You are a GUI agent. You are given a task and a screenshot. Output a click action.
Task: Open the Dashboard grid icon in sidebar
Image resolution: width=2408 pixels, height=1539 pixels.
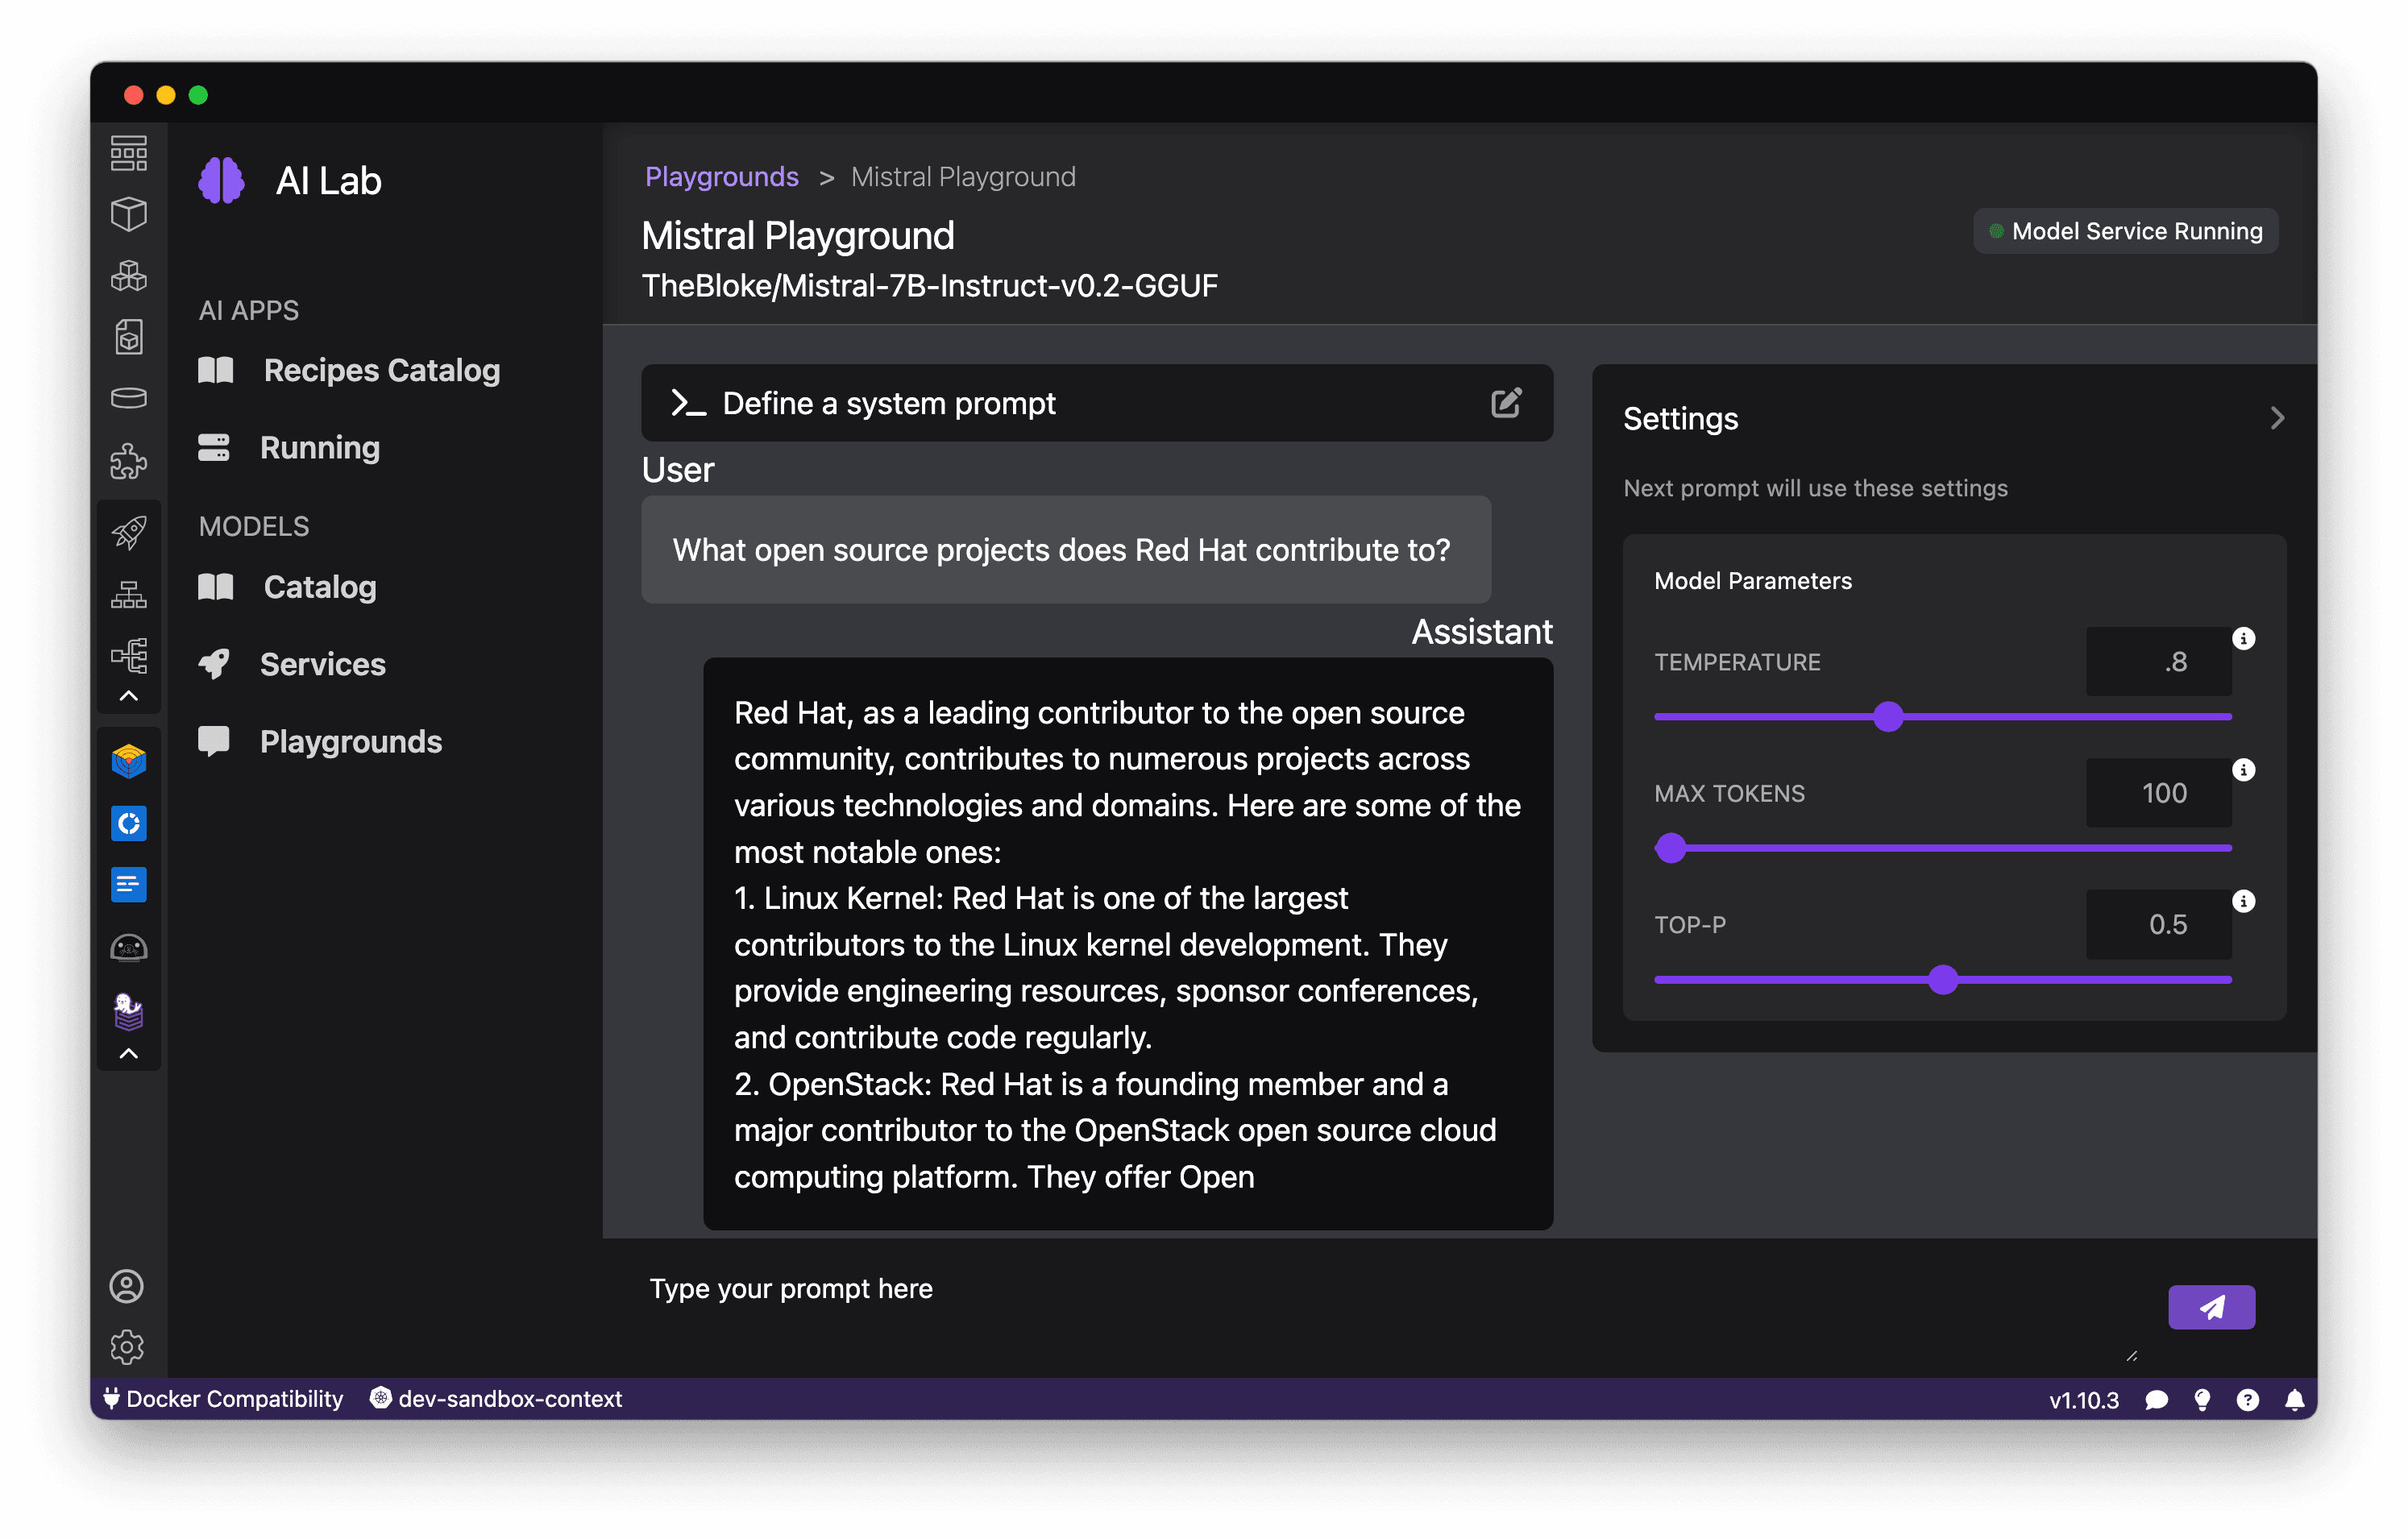pyautogui.click(x=128, y=153)
